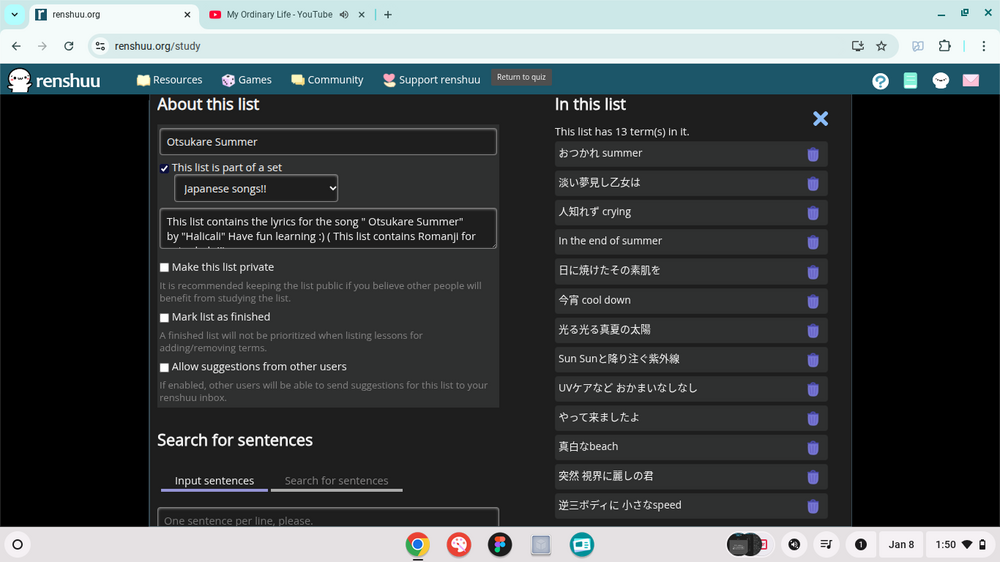Check Mark list as finished

(164, 317)
